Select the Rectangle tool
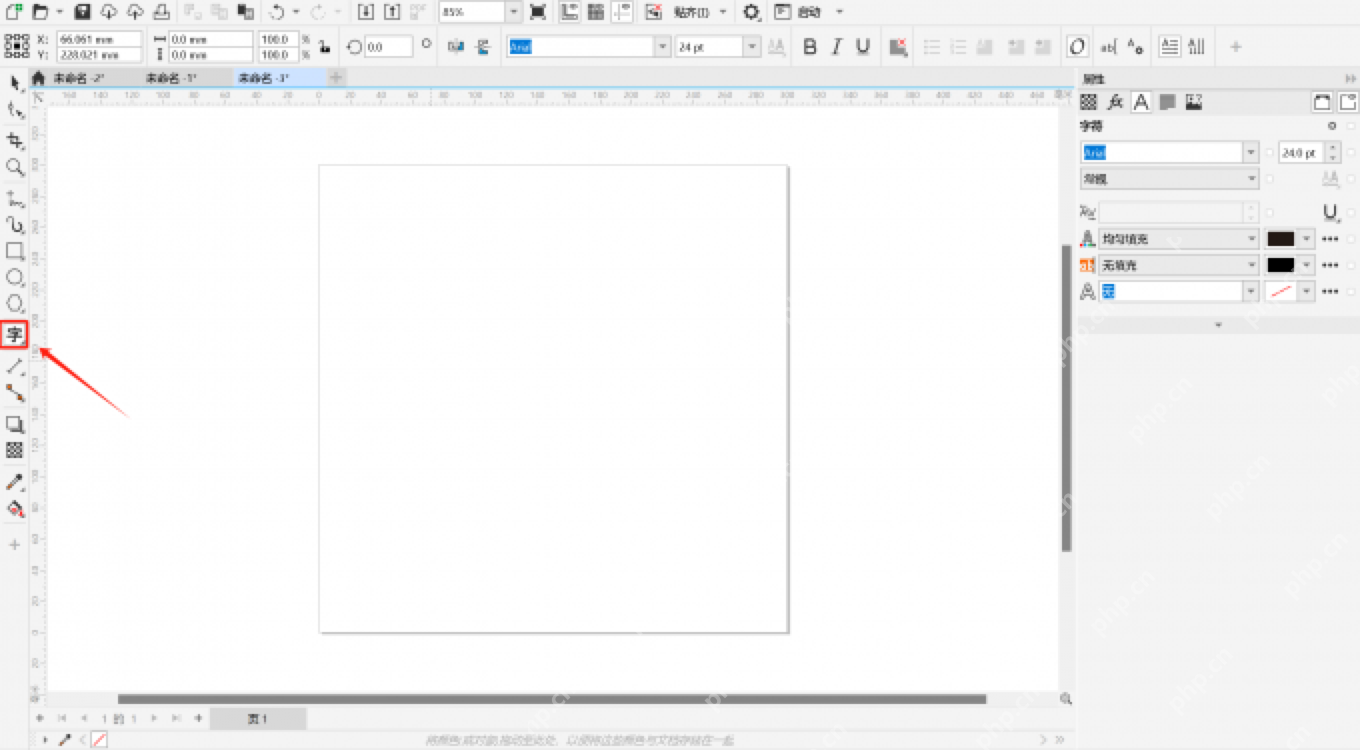Viewport: 1360px width, 750px height. tap(14, 251)
